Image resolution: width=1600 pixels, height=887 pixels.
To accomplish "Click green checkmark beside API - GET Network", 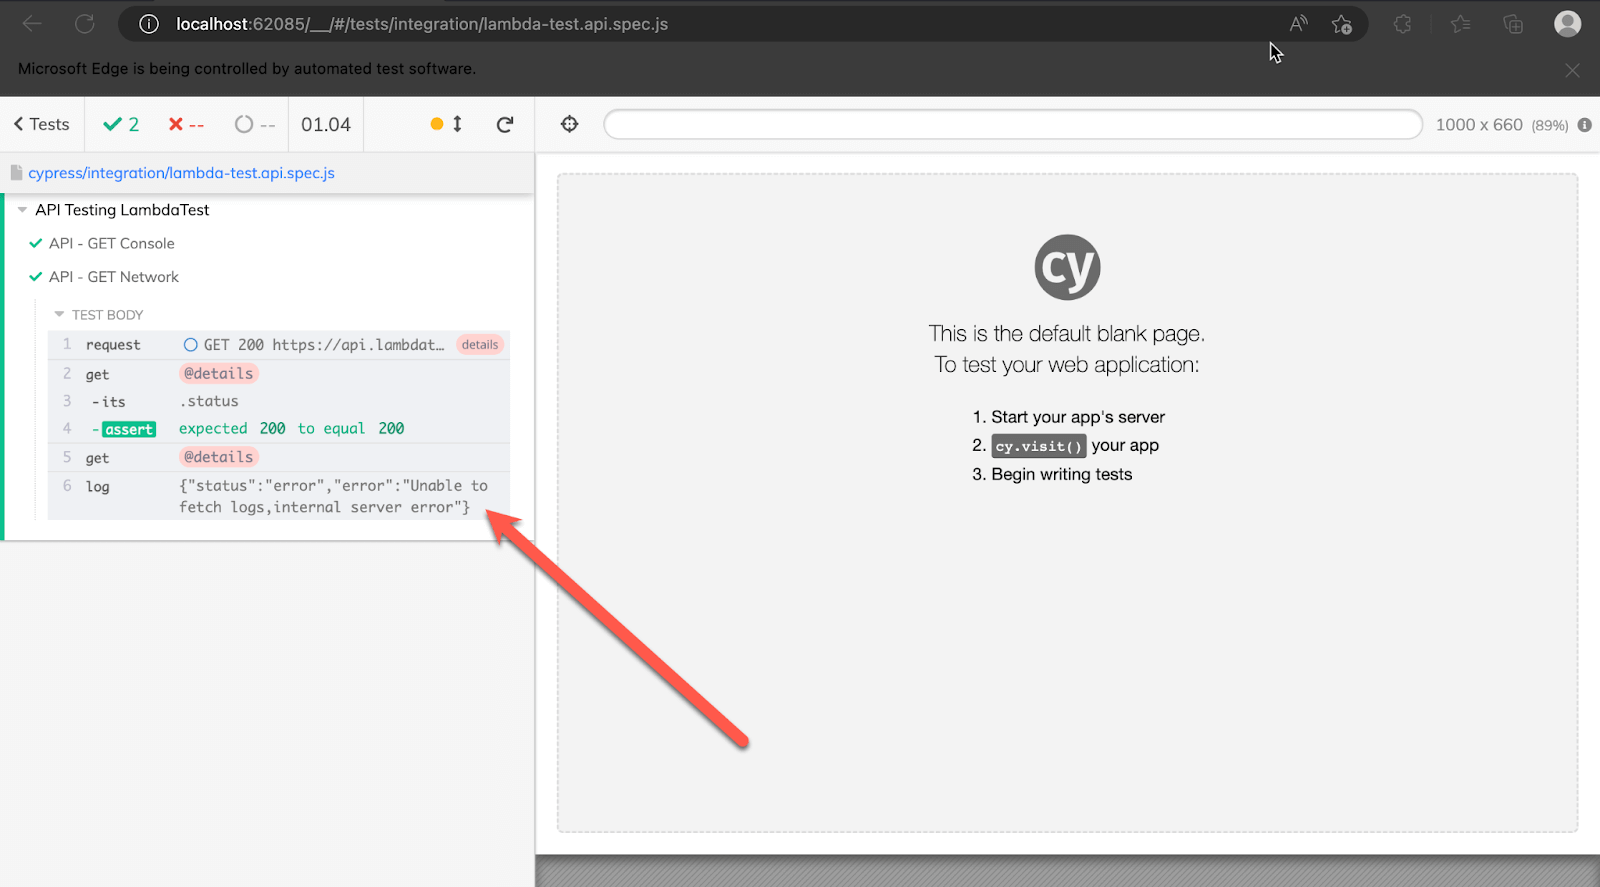I will [x=36, y=277].
